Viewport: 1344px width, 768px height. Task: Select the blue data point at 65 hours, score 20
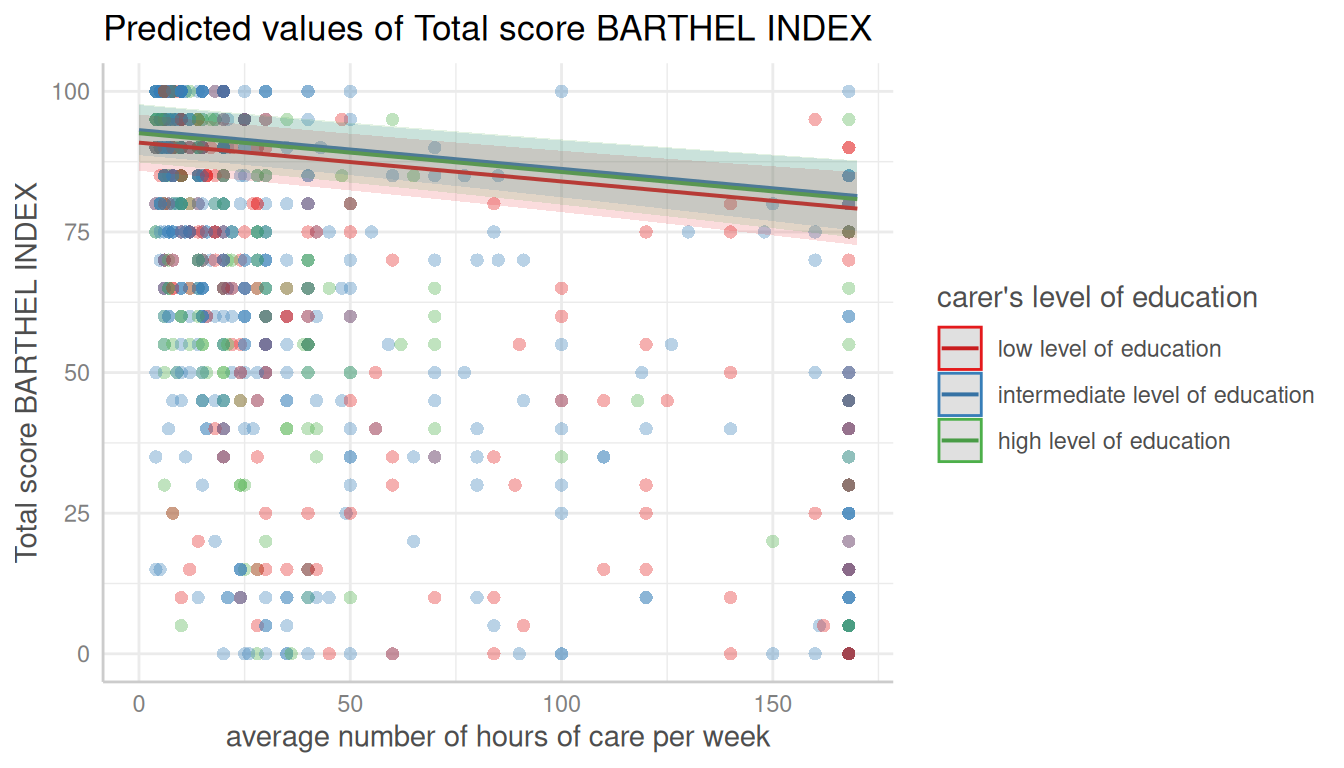[413, 541]
